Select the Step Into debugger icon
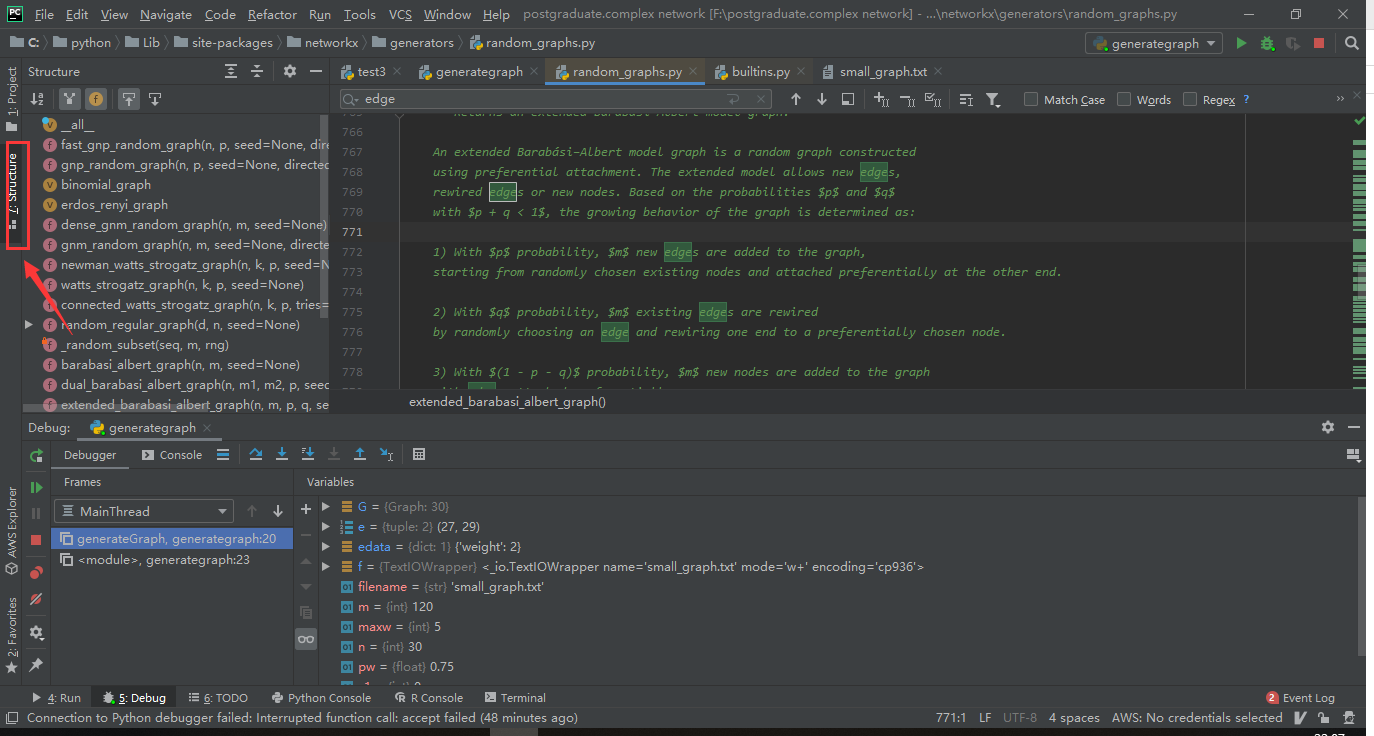The width and height of the screenshot is (1374, 736). coord(282,454)
